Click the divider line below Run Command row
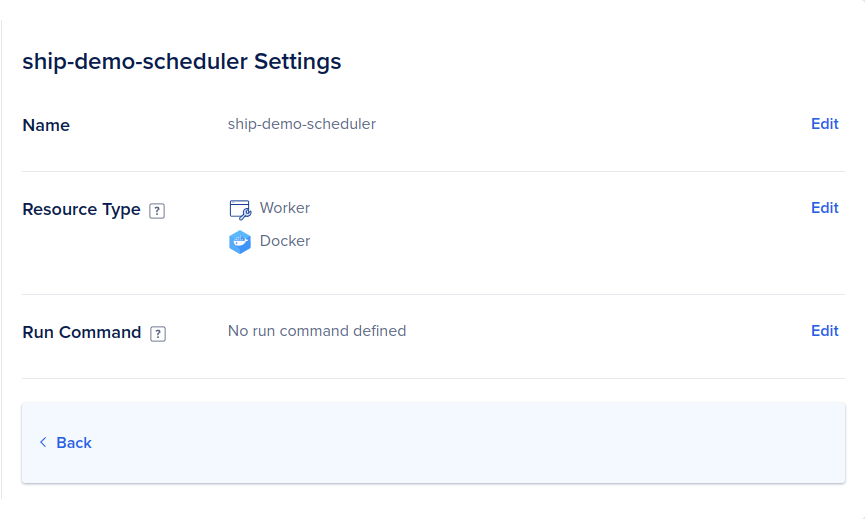865x519 pixels. coord(434,378)
